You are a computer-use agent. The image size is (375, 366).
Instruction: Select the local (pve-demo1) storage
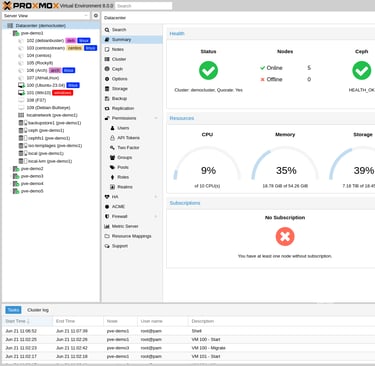[x=46, y=153]
